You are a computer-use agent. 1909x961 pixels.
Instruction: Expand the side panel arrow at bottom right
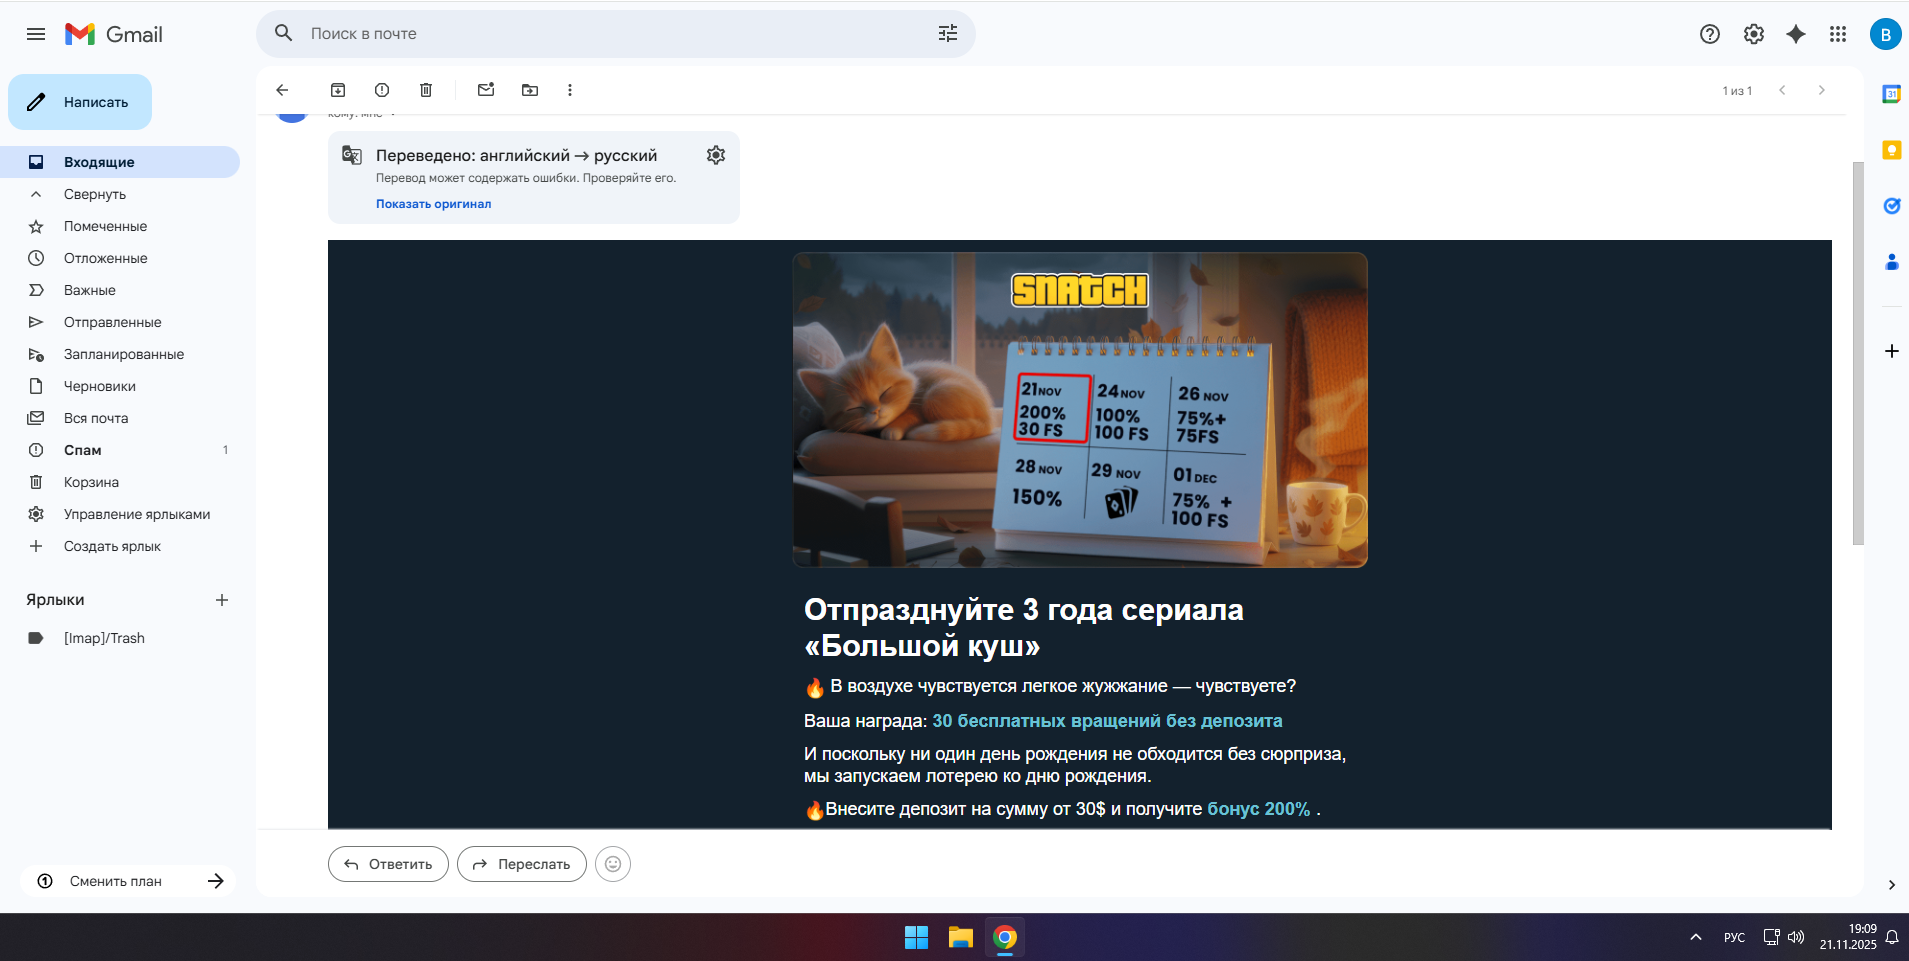click(x=1891, y=885)
